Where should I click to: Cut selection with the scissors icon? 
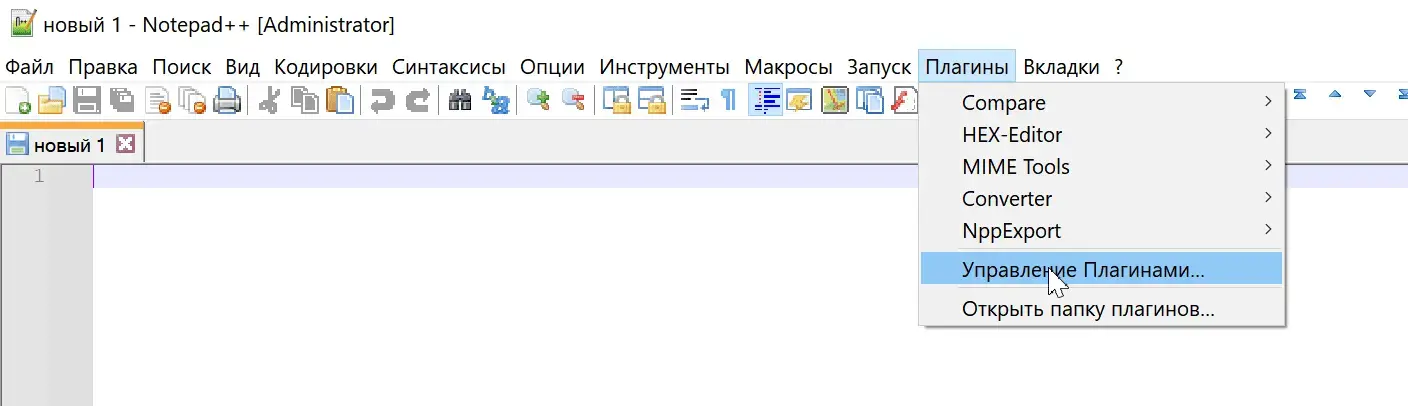[269, 99]
